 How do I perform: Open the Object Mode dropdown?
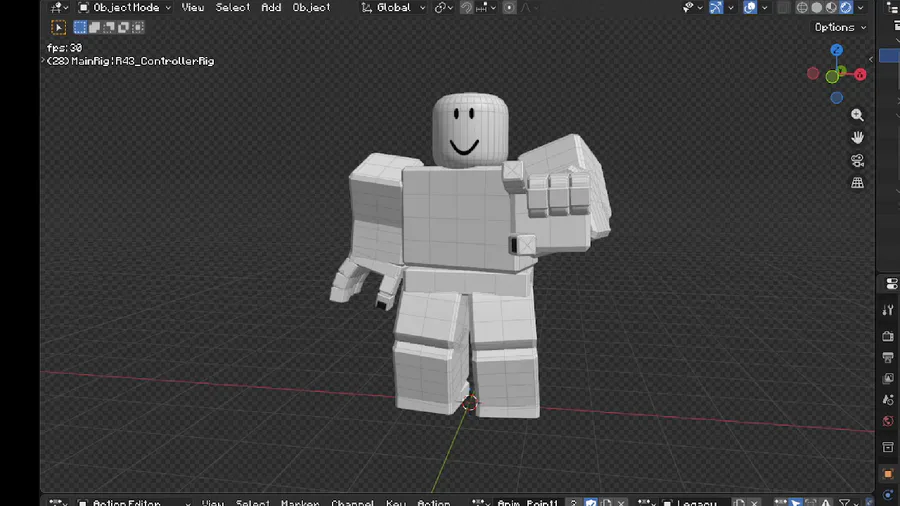pos(125,7)
